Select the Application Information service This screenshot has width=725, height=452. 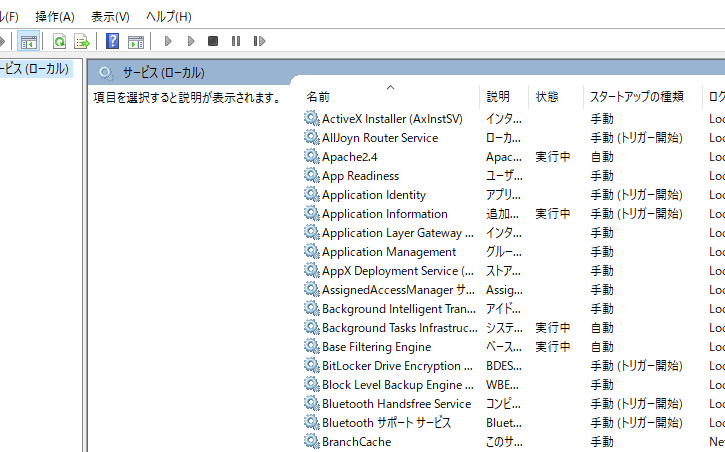(385, 214)
